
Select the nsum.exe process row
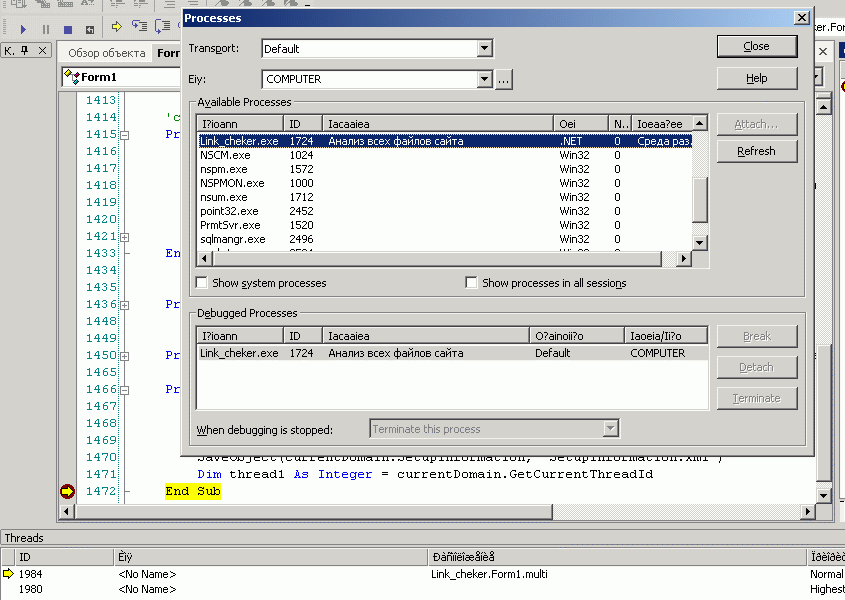(445, 197)
